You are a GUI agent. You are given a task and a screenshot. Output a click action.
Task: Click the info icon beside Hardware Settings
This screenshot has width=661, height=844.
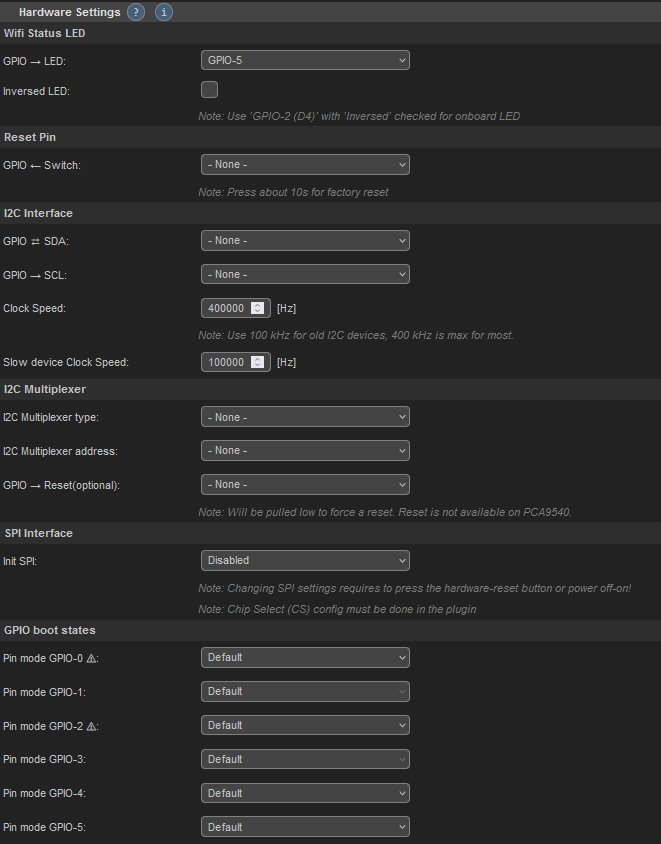point(164,13)
